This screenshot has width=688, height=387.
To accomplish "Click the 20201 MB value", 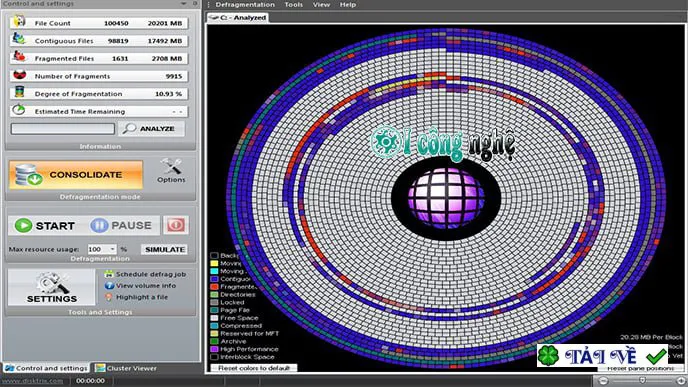I will (x=165, y=23).
